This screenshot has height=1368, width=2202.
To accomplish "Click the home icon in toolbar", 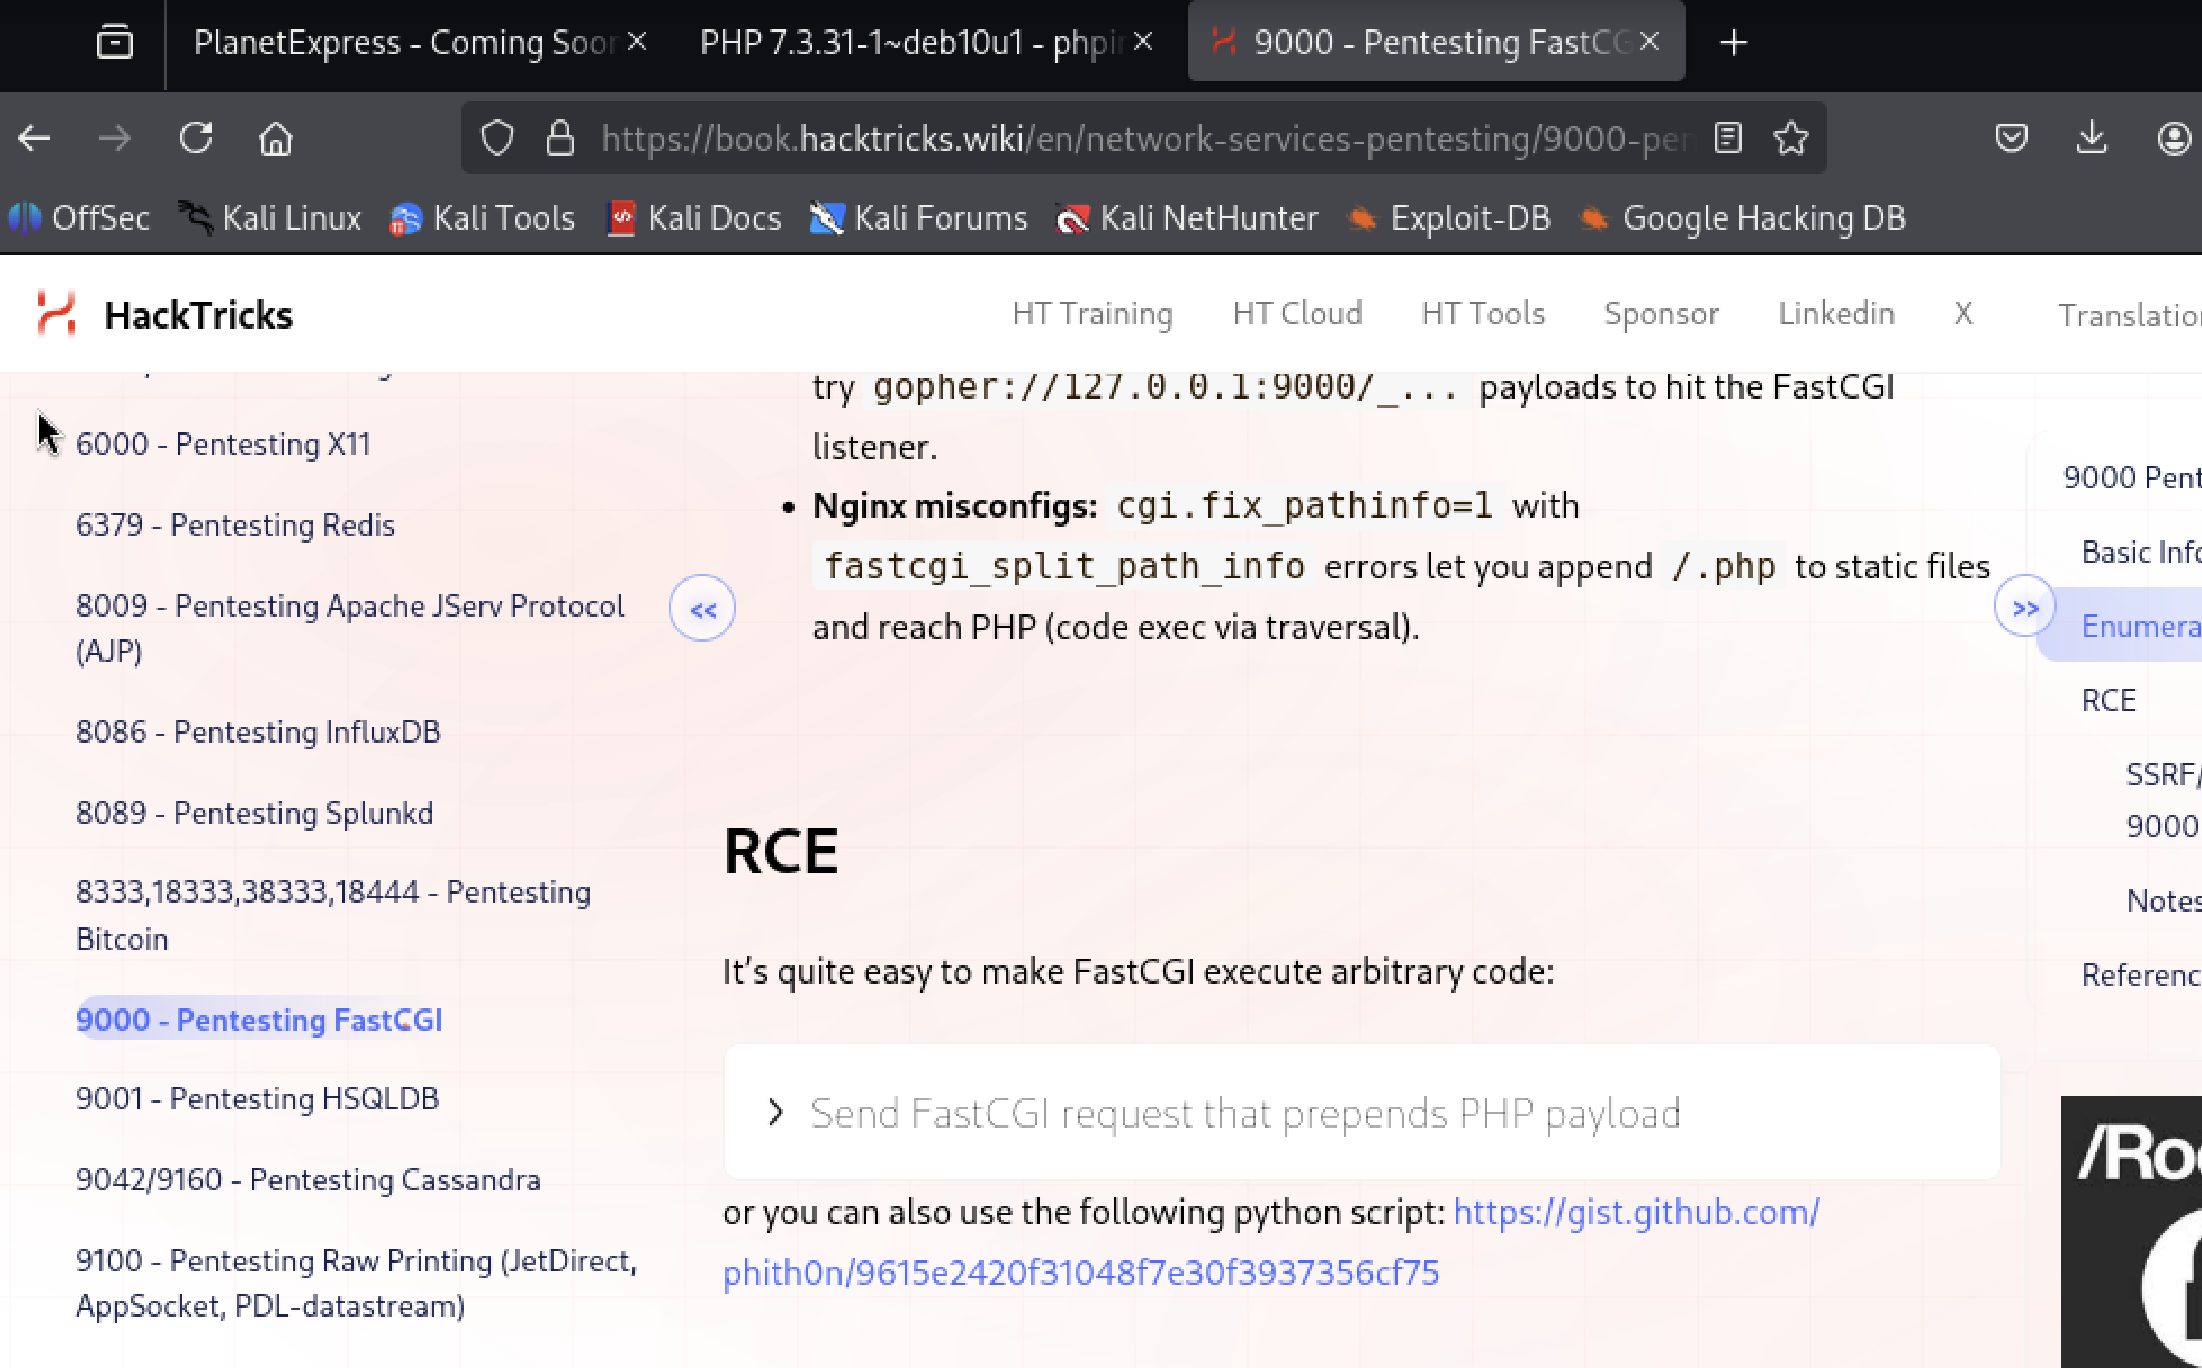I will tap(275, 138).
